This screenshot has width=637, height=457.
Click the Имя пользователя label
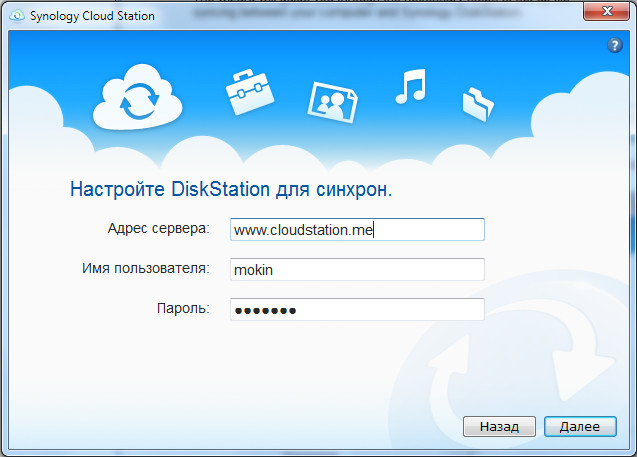point(145,268)
